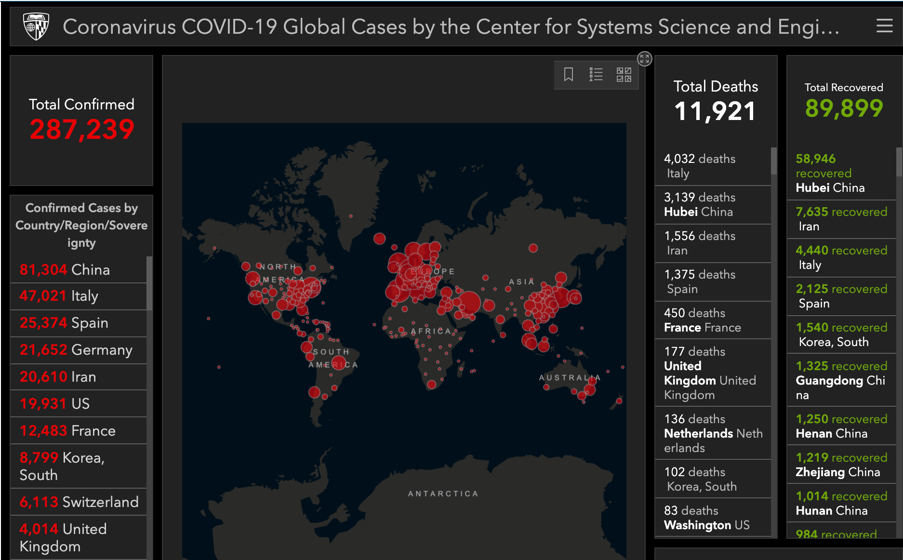Click the Johns Hopkins shield logo
The image size is (903, 560).
(36, 27)
